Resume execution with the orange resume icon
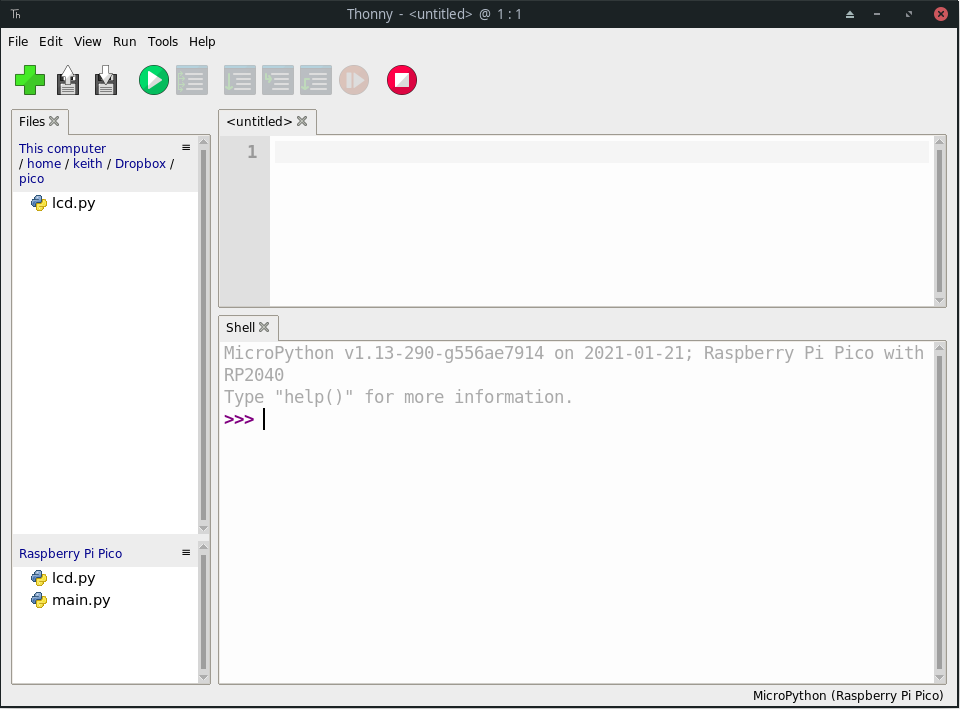This screenshot has height=709, width=960. (x=354, y=80)
